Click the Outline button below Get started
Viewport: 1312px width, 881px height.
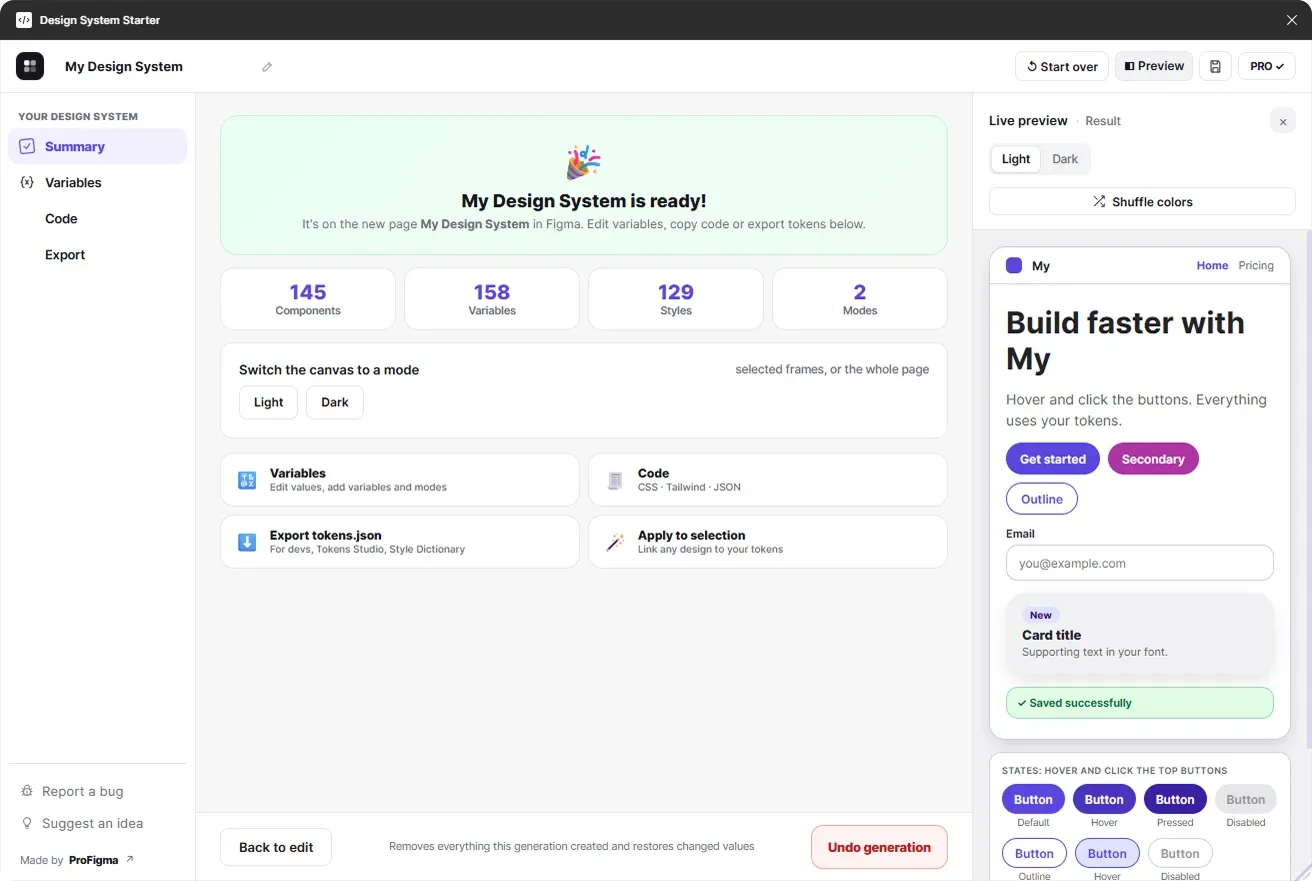1042,499
